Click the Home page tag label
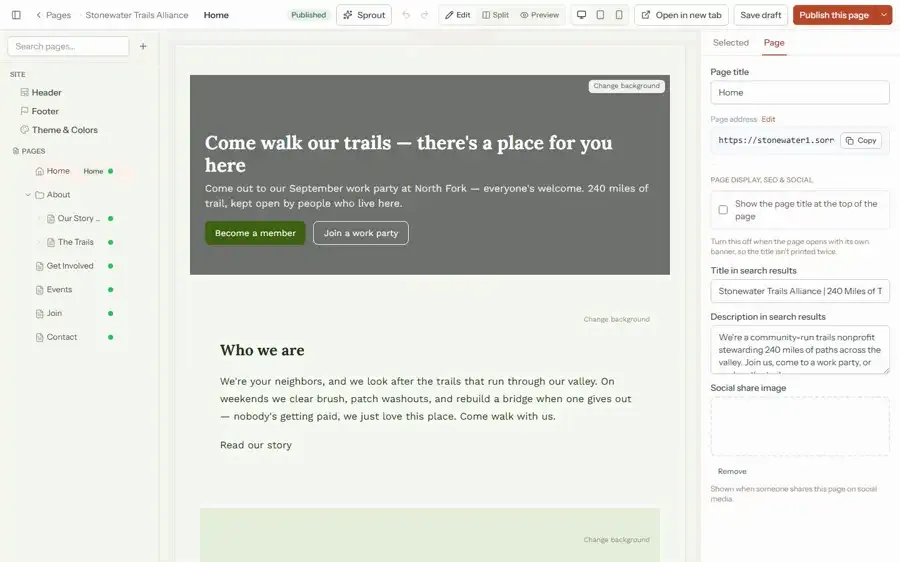This screenshot has width=900, height=562. point(93,171)
